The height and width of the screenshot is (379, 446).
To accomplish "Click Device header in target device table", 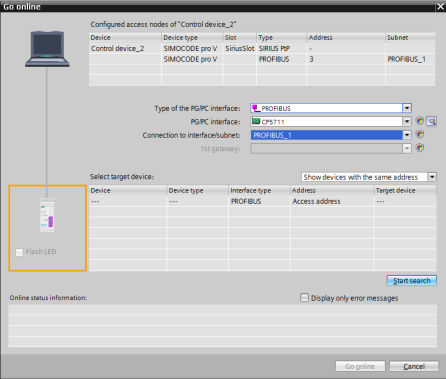I will coord(128,190).
